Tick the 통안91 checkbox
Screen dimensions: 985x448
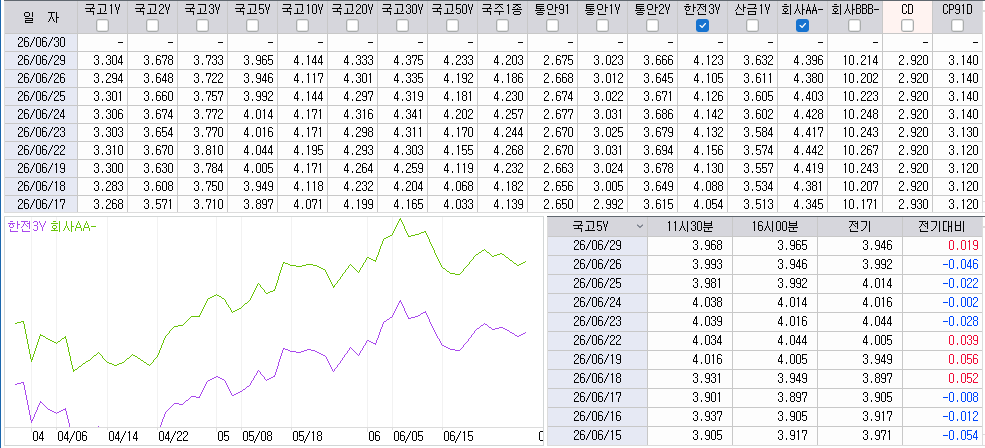point(553,26)
